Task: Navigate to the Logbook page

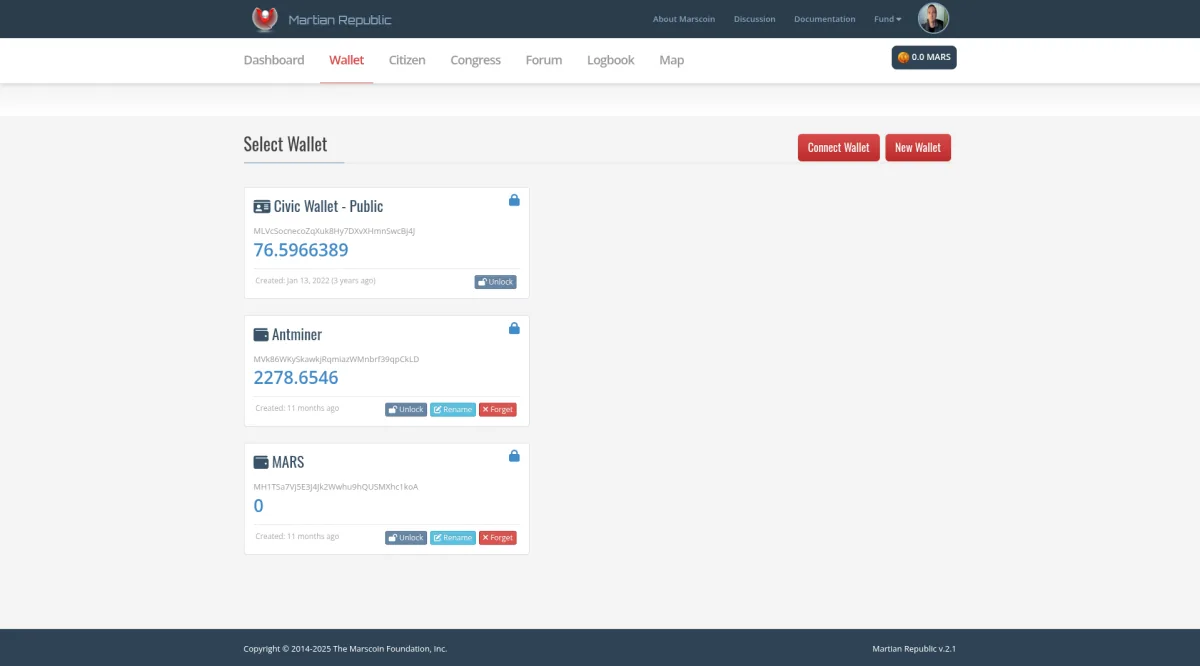Action: [x=610, y=59]
